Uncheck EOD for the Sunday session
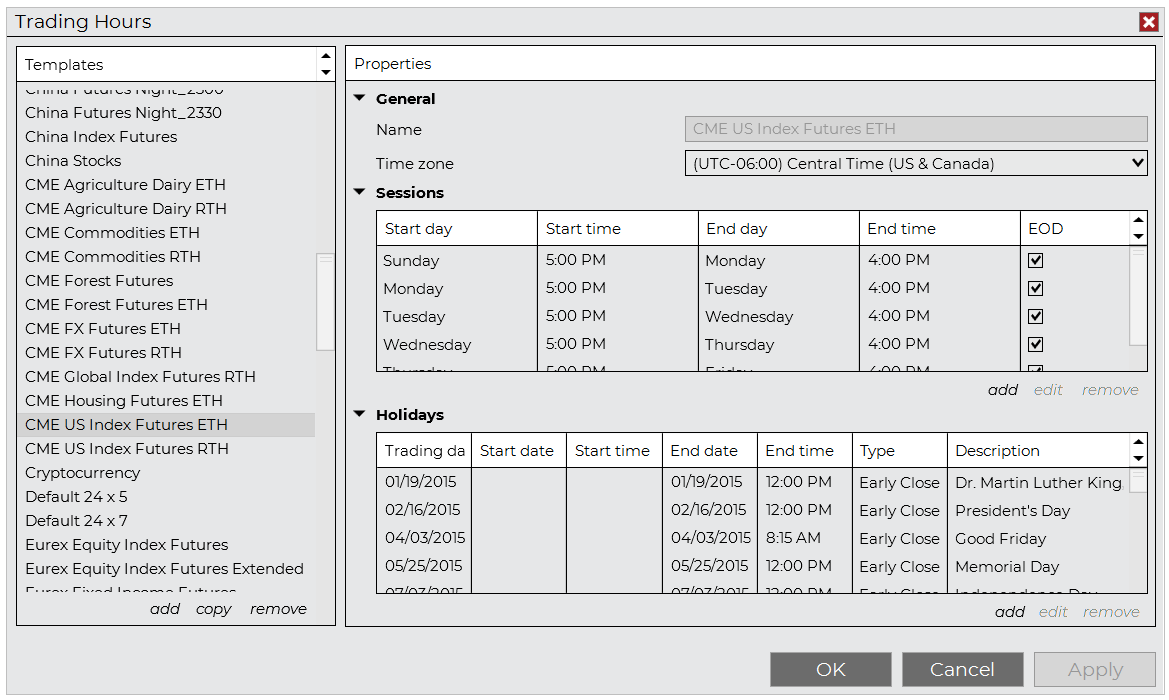1169x700 pixels. tap(1036, 260)
